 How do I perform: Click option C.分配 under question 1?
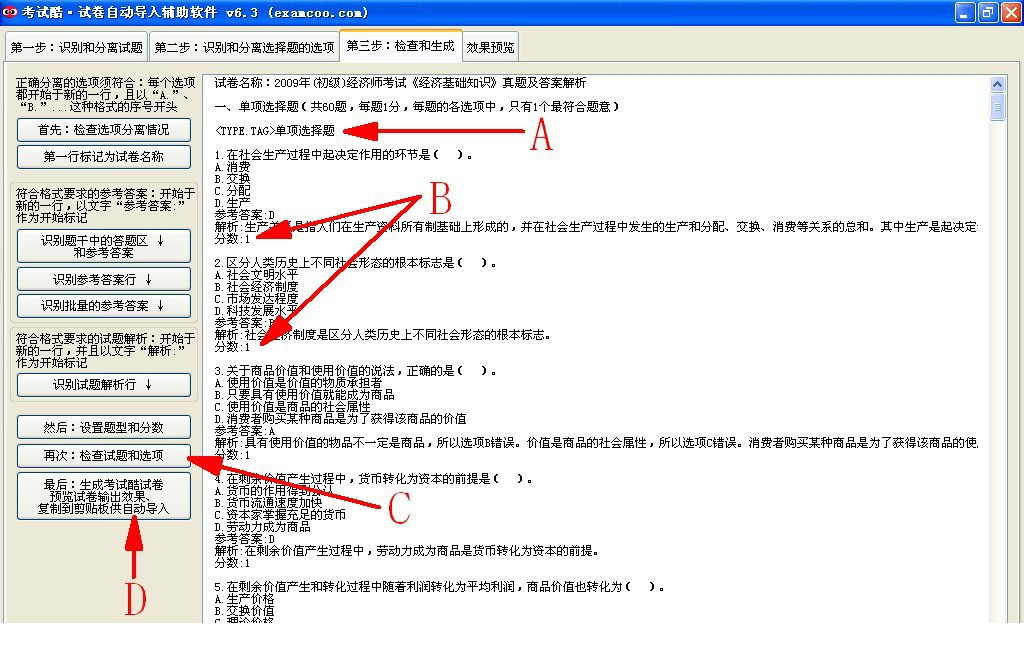tap(232, 191)
